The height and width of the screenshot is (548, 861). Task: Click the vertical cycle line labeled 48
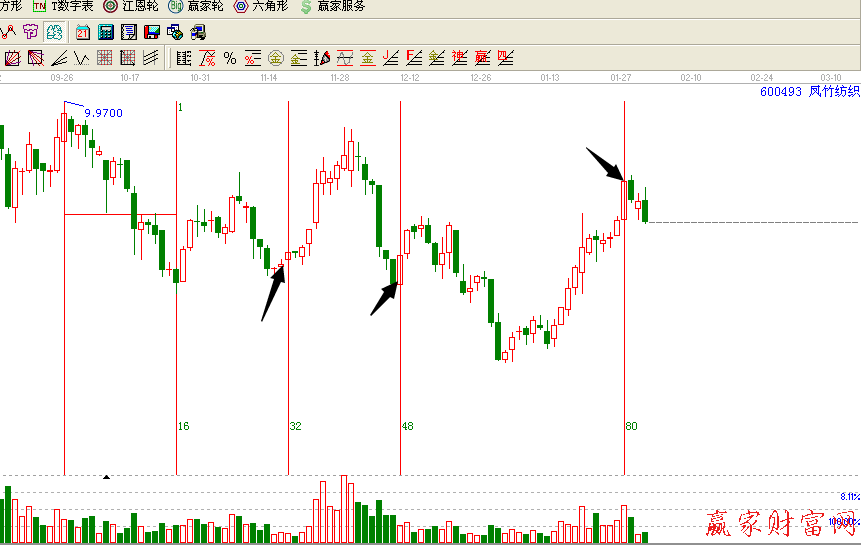400,300
